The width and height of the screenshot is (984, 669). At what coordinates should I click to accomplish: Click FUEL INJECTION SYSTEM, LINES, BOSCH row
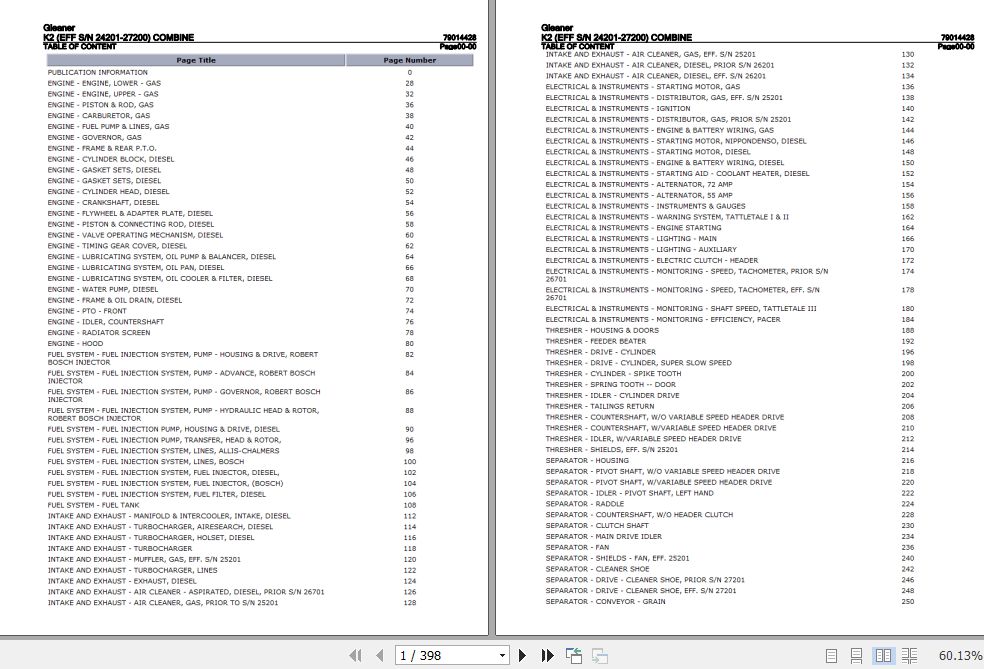click(x=146, y=462)
